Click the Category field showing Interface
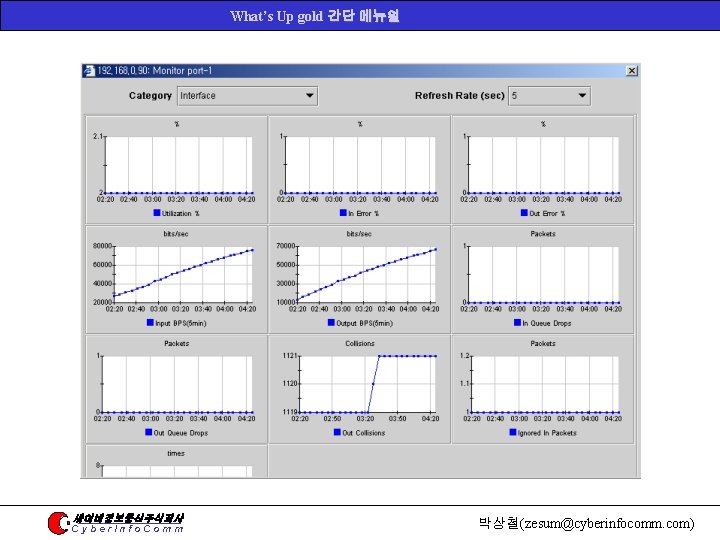The width and height of the screenshot is (720, 540). [247, 96]
